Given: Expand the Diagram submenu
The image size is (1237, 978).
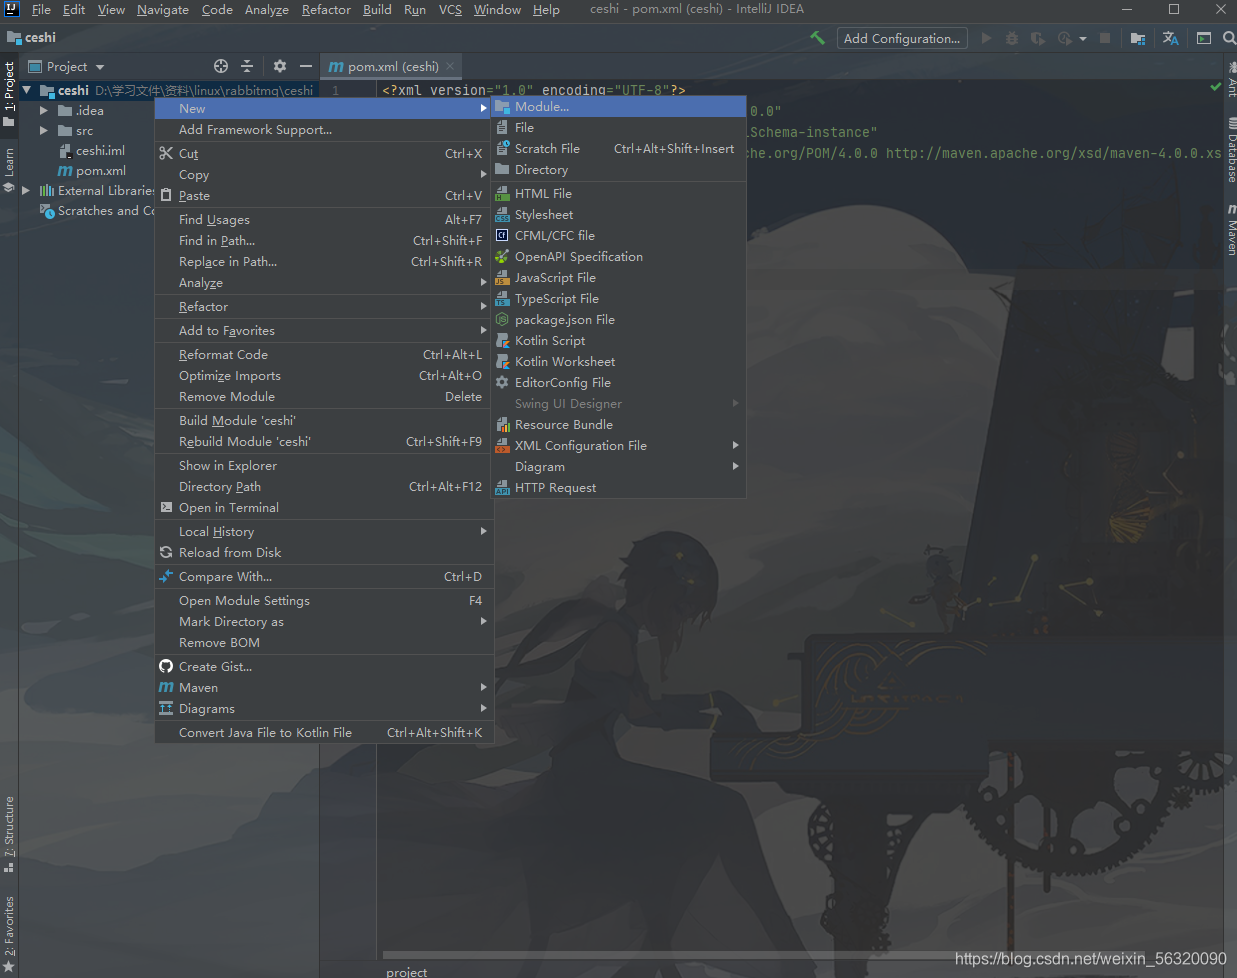Looking at the screenshot, I should click(x=620, y=467).
